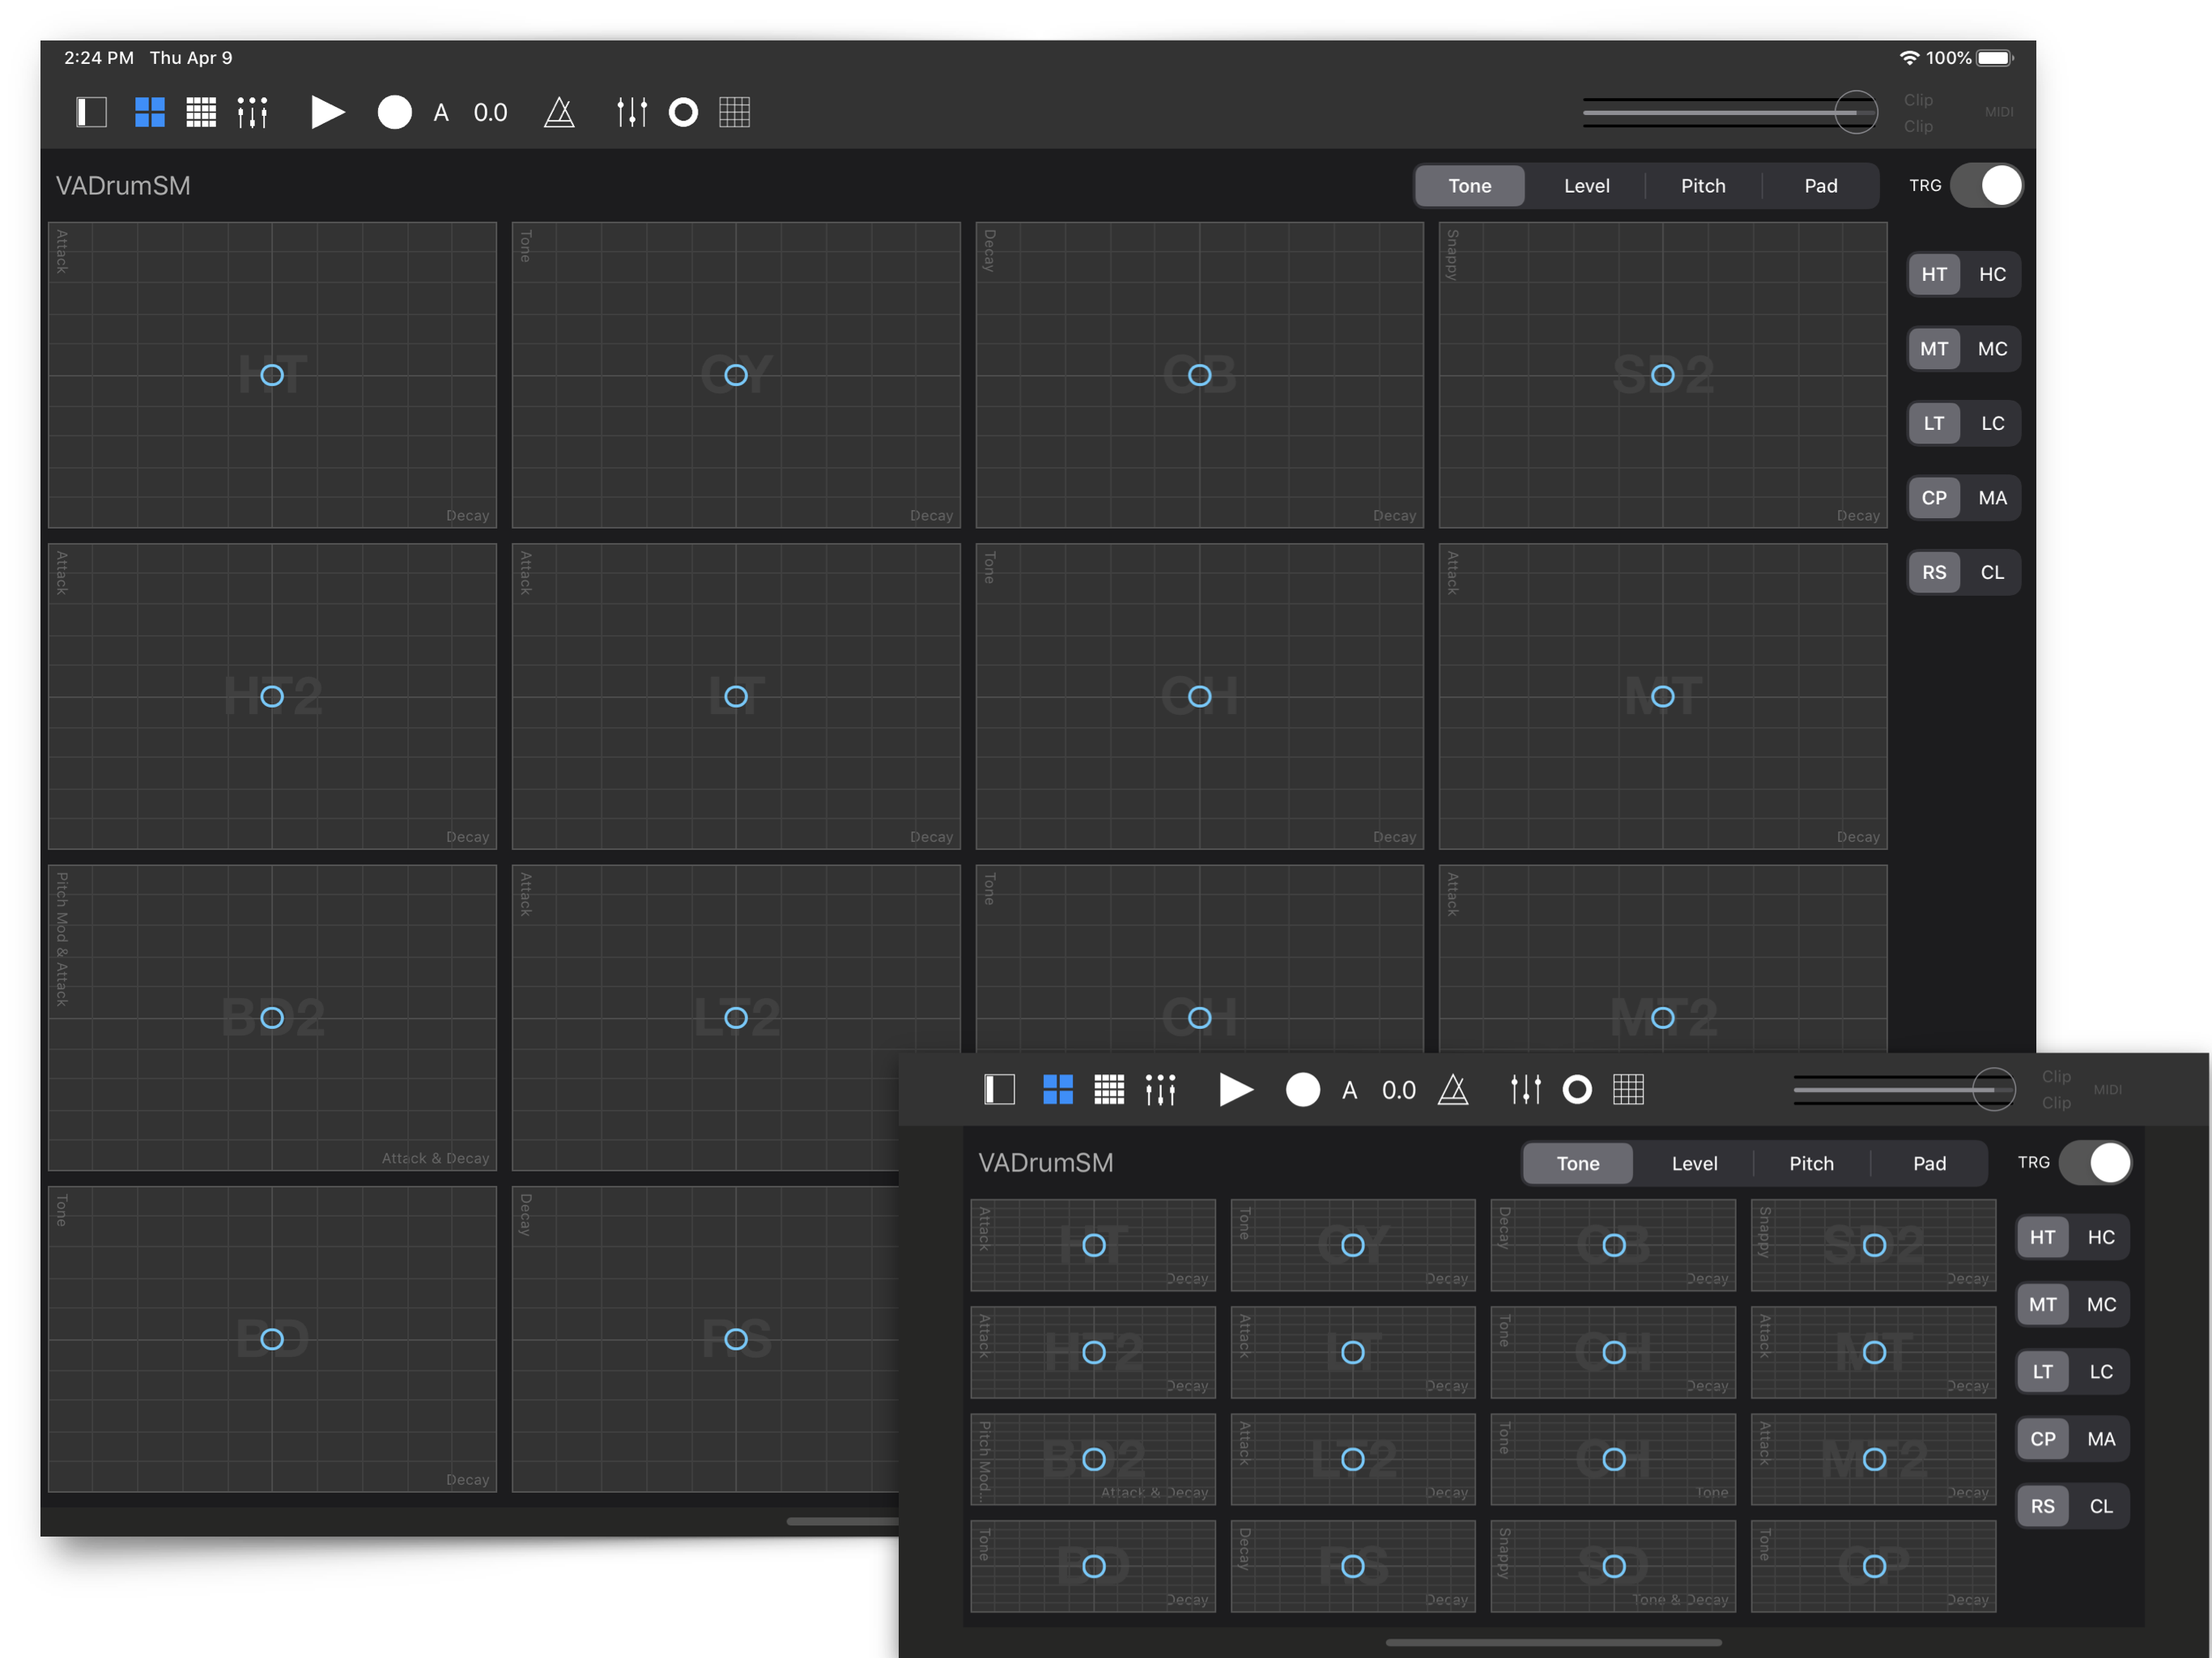Select the Pitch tab in the small window
Image resolution: width=2212 pixels, height=1658 pixels.
pyautogui.click(x=1811, y=1163)
